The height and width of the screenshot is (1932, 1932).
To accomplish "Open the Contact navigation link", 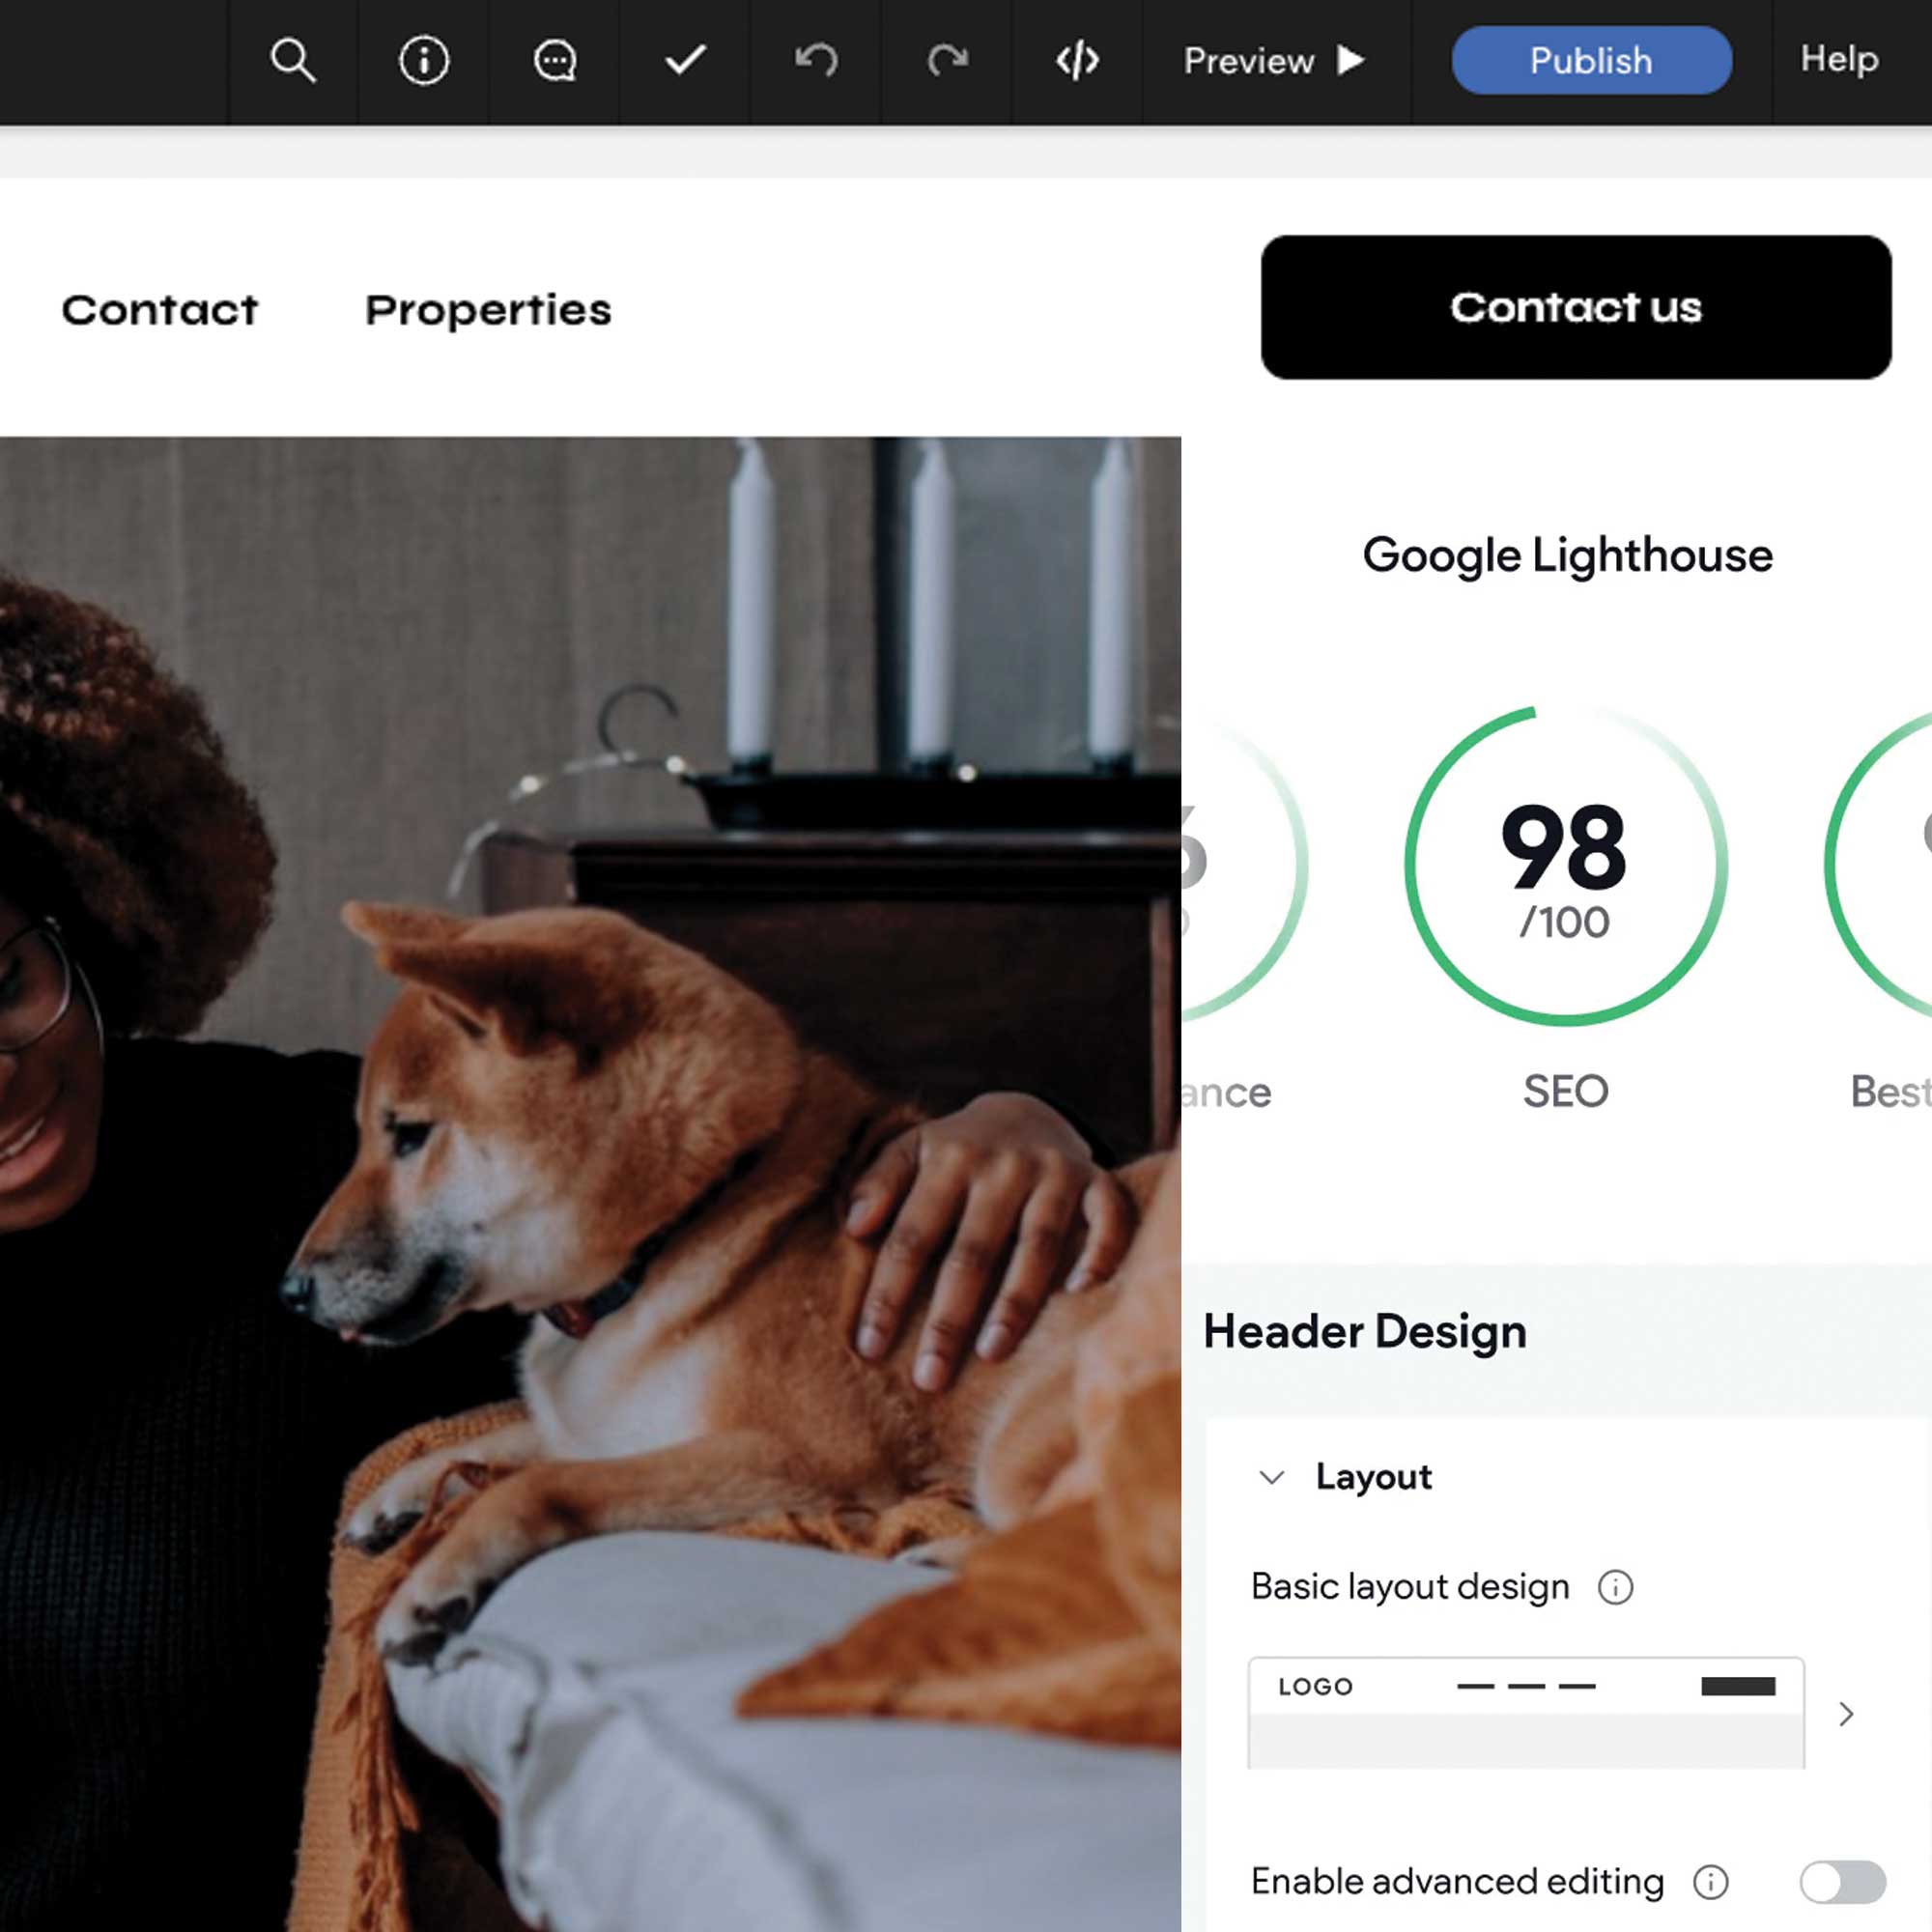I will 160,310.
